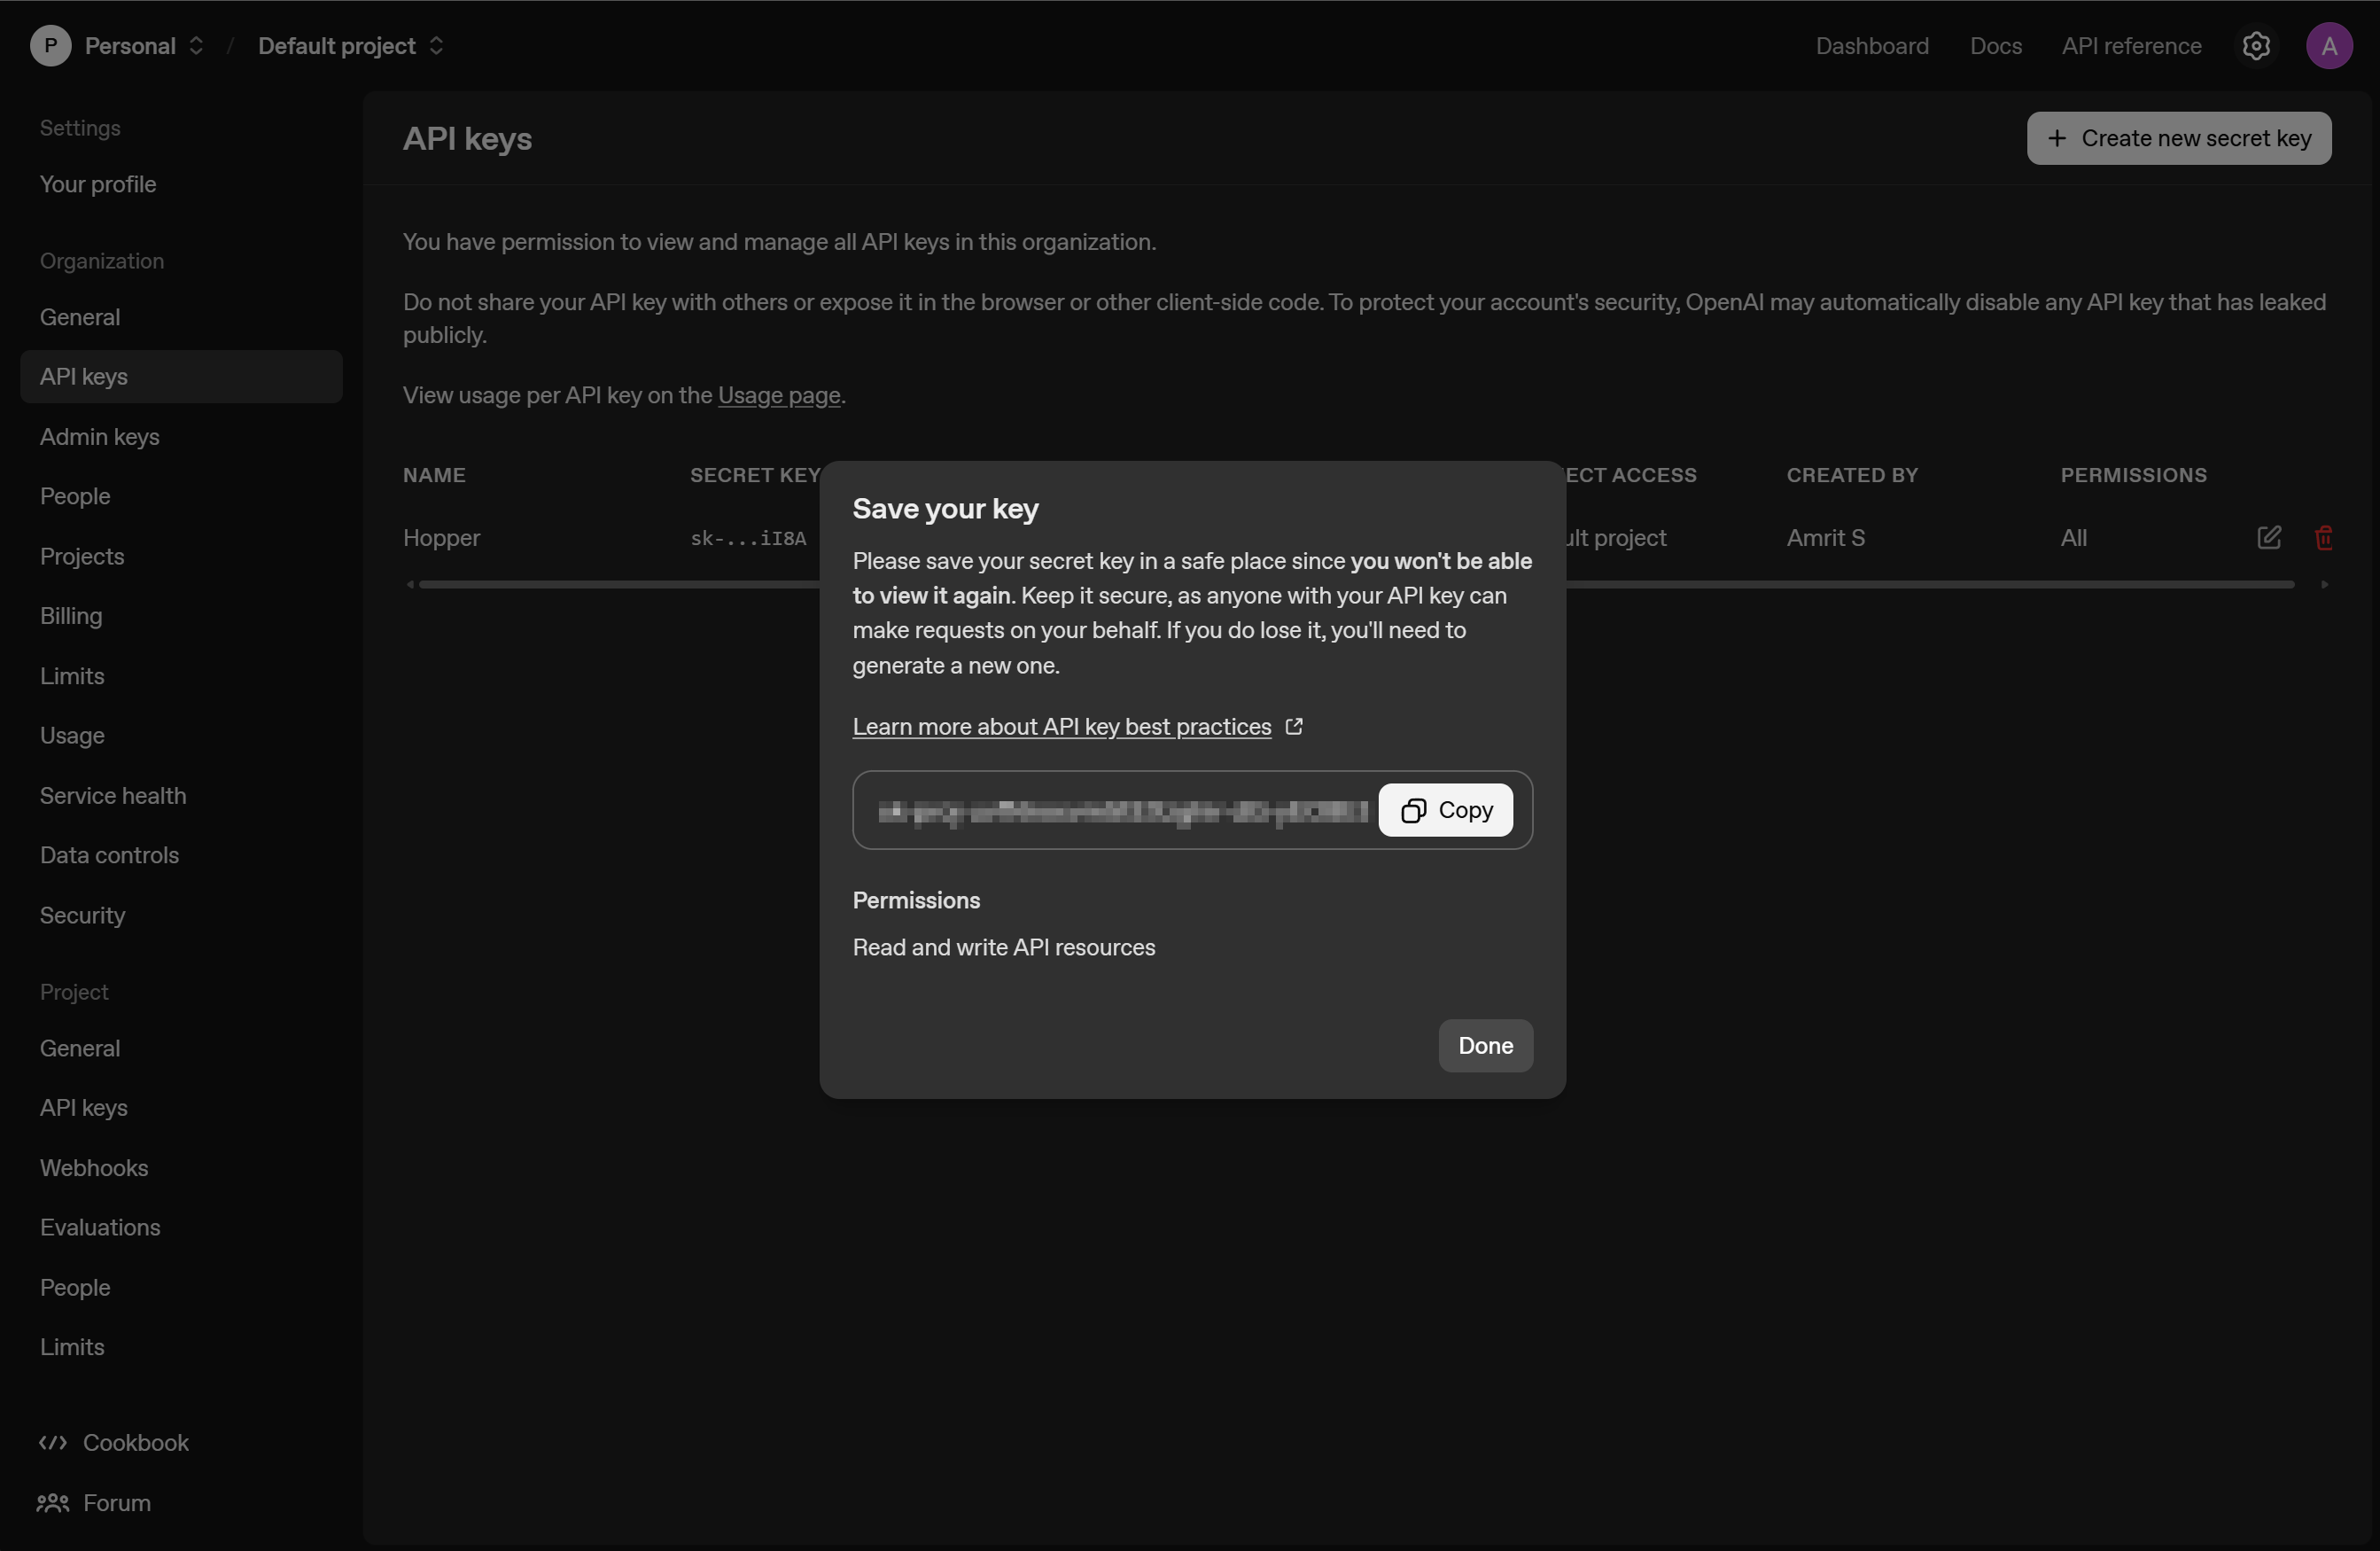Switch to API reference
This screenshot has height=1551, width=2380.
2130,45
